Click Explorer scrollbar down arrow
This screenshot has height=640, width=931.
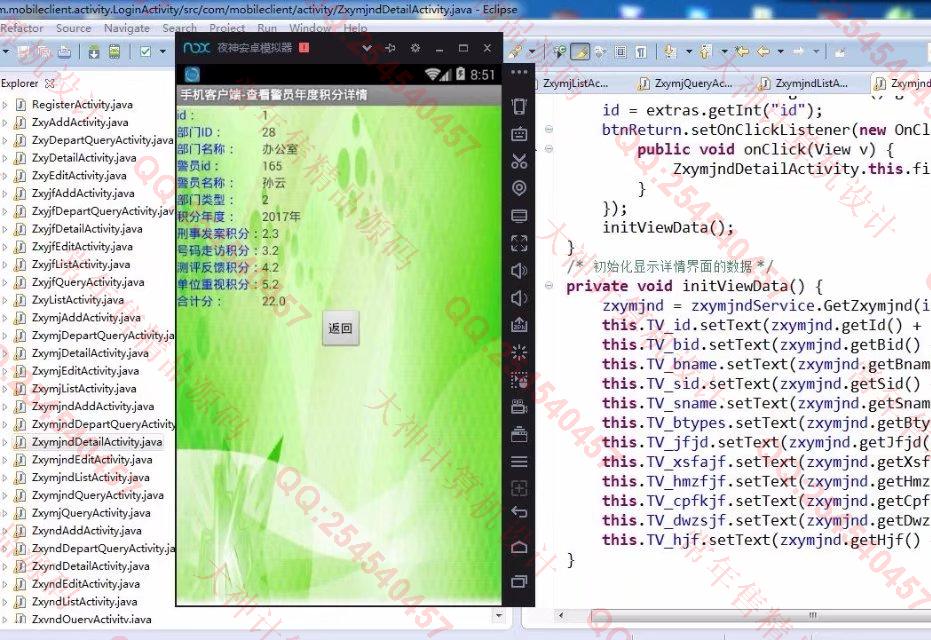499,616
